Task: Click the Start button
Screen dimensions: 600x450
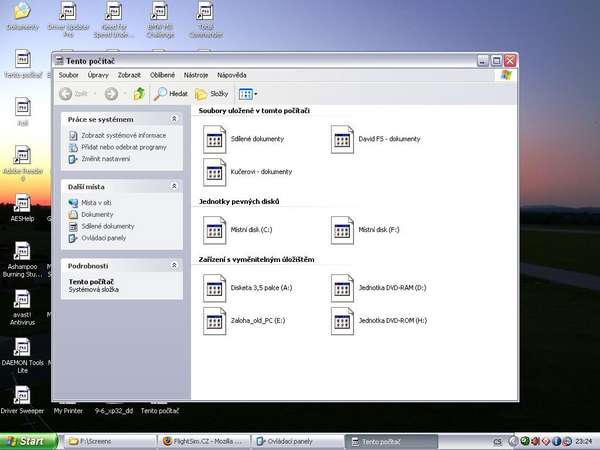Action: point(29,441)
